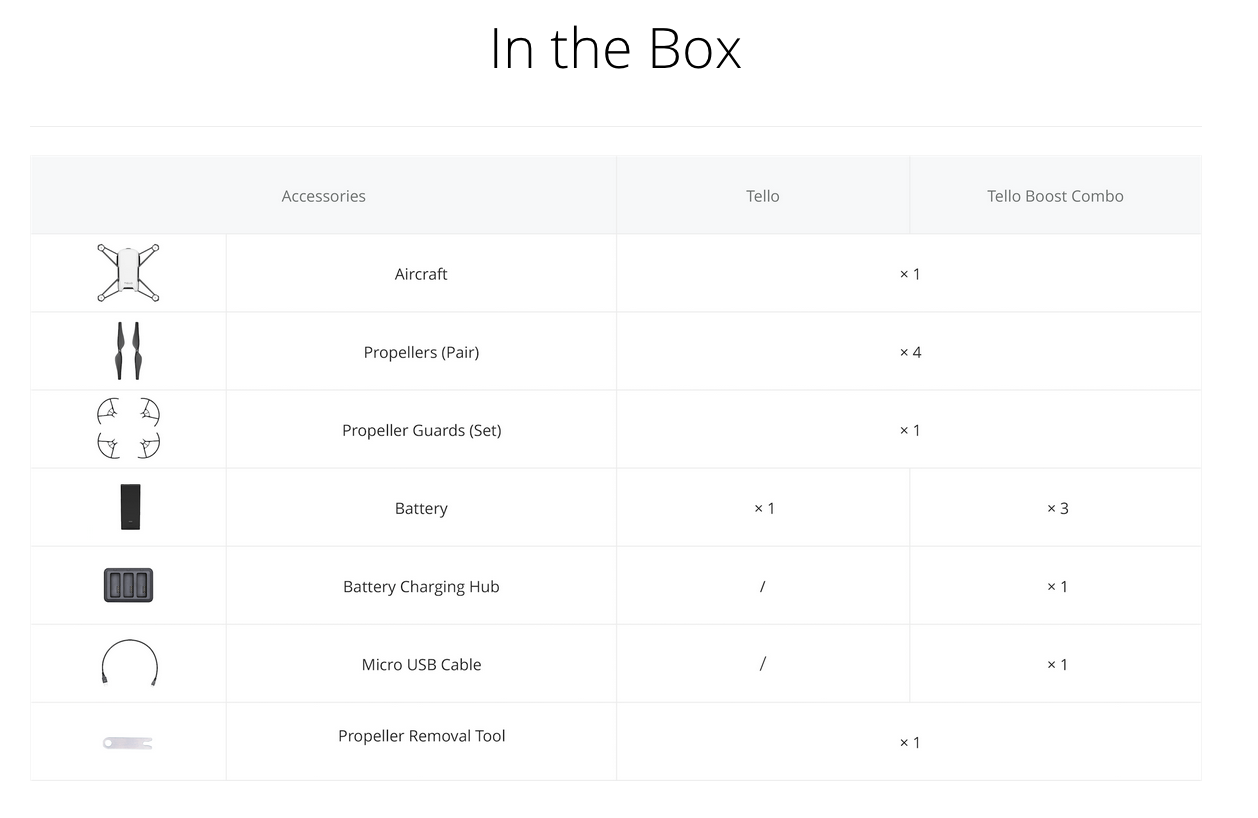Click the black battery image

(x=130, y=507)
